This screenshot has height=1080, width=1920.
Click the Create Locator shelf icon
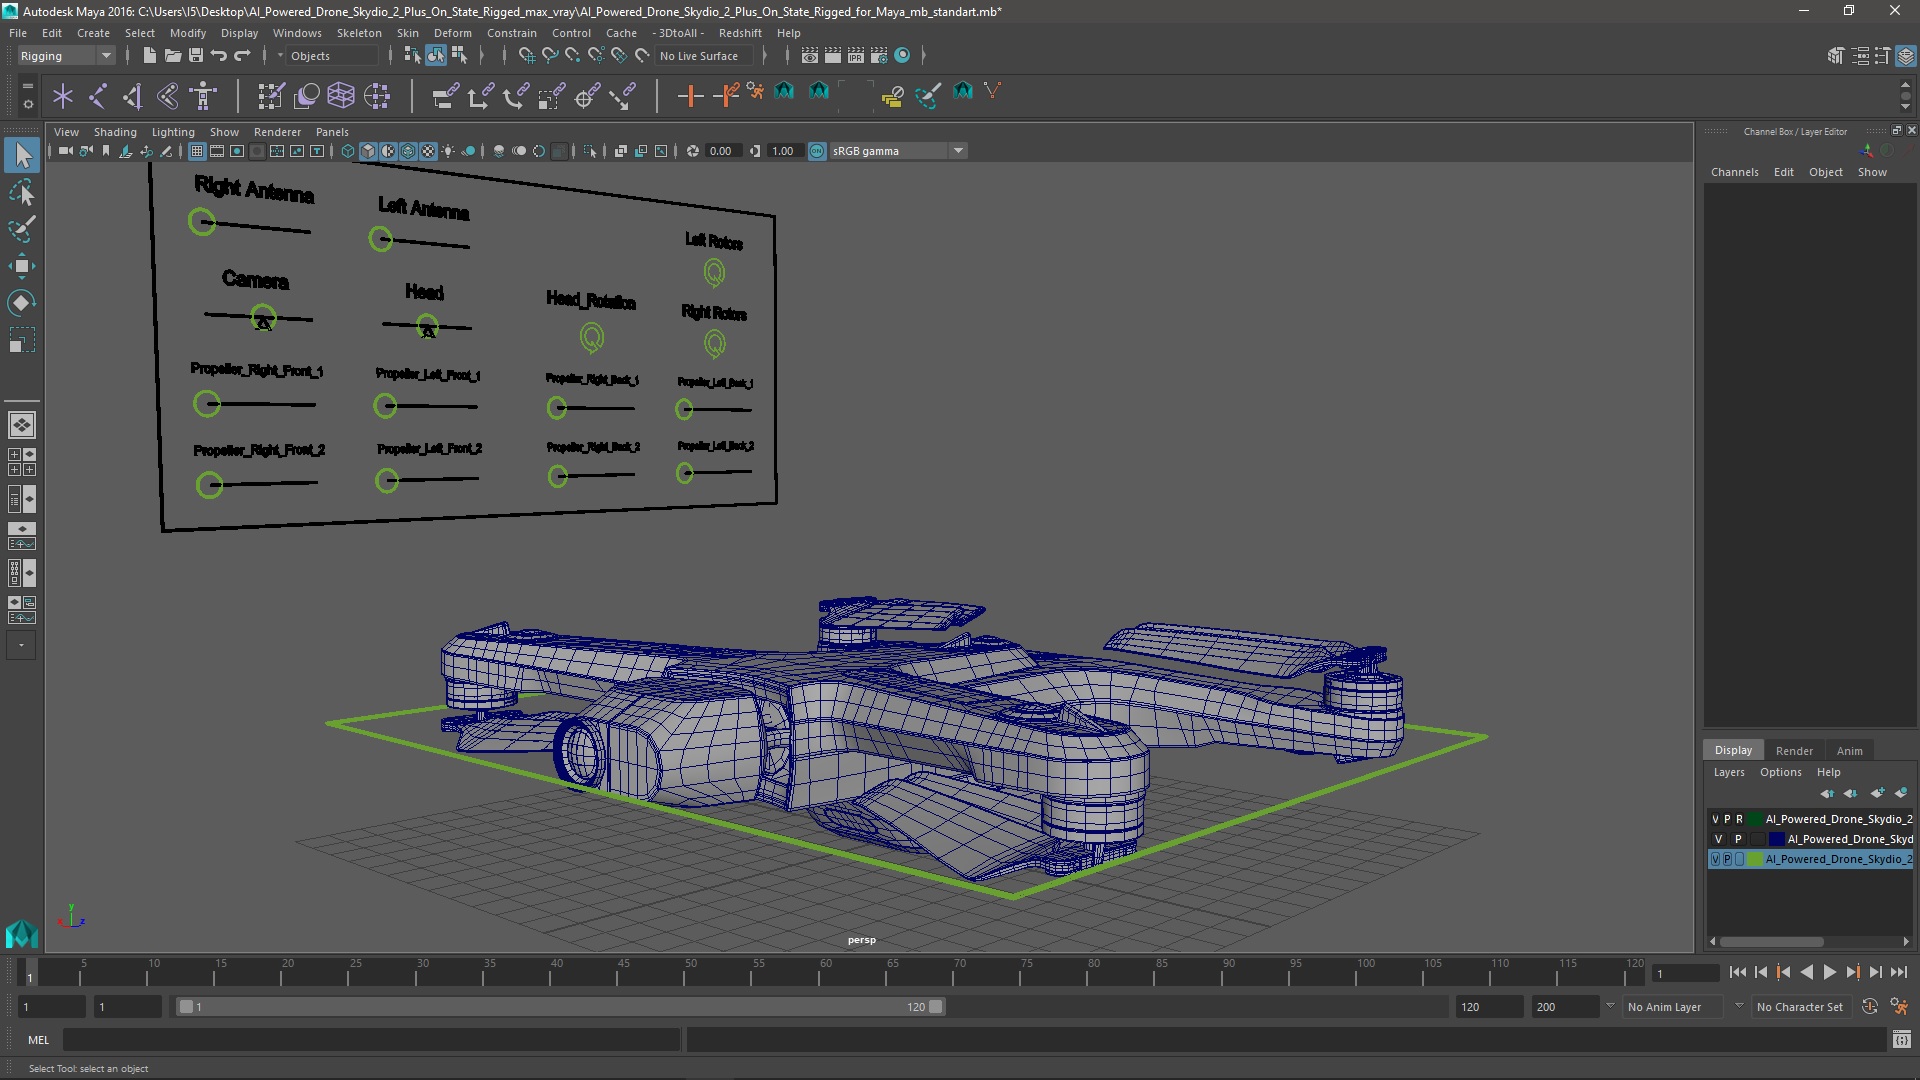[63, 96]
